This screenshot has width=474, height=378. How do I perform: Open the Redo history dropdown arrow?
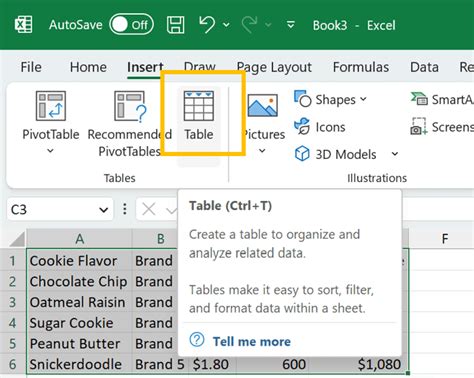click(268, 25)
